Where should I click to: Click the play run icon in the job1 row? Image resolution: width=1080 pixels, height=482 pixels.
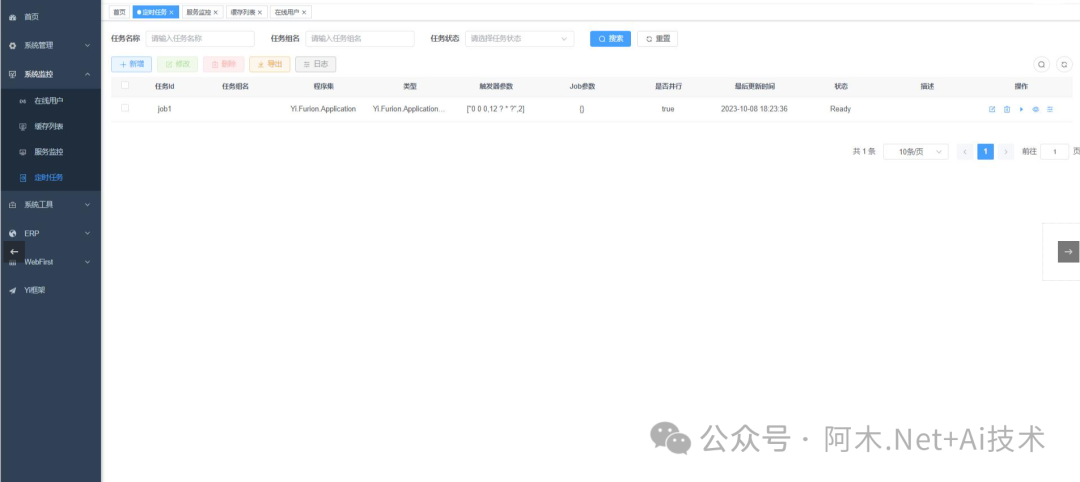[1021, 109]
